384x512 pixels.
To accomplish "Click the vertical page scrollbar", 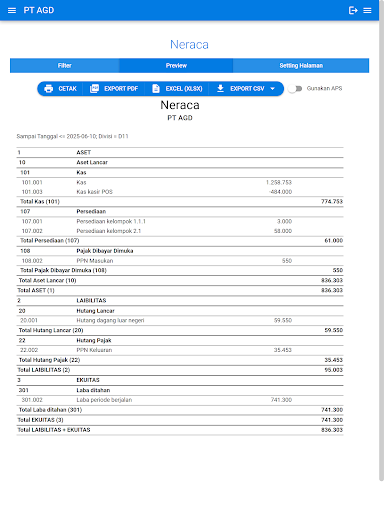I will click(x=381, y=240).
